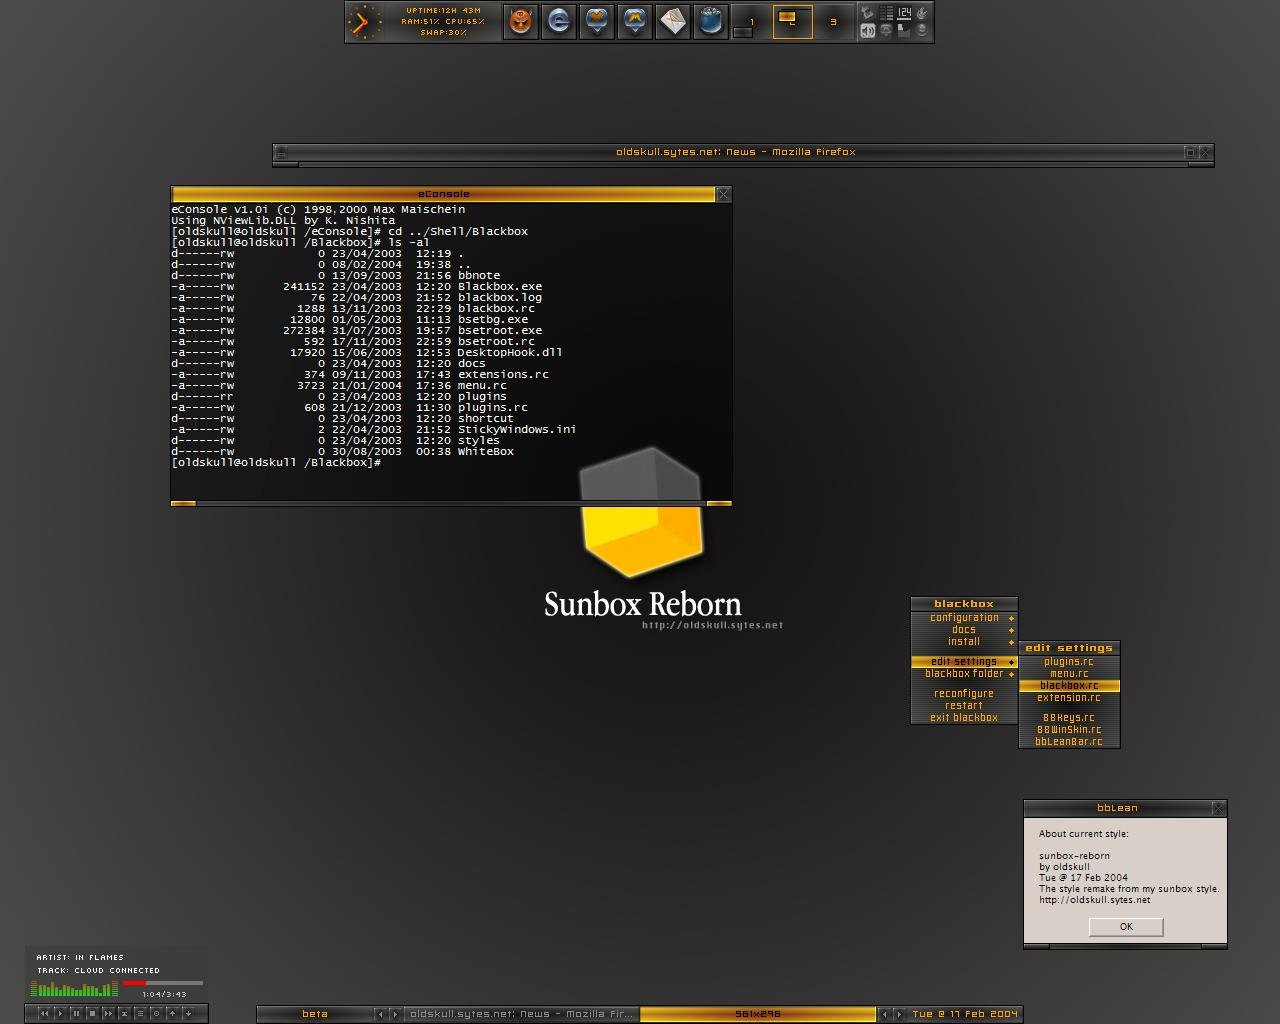
Task: Open extension.rc from edit settings
Action: click(1069, 698)
